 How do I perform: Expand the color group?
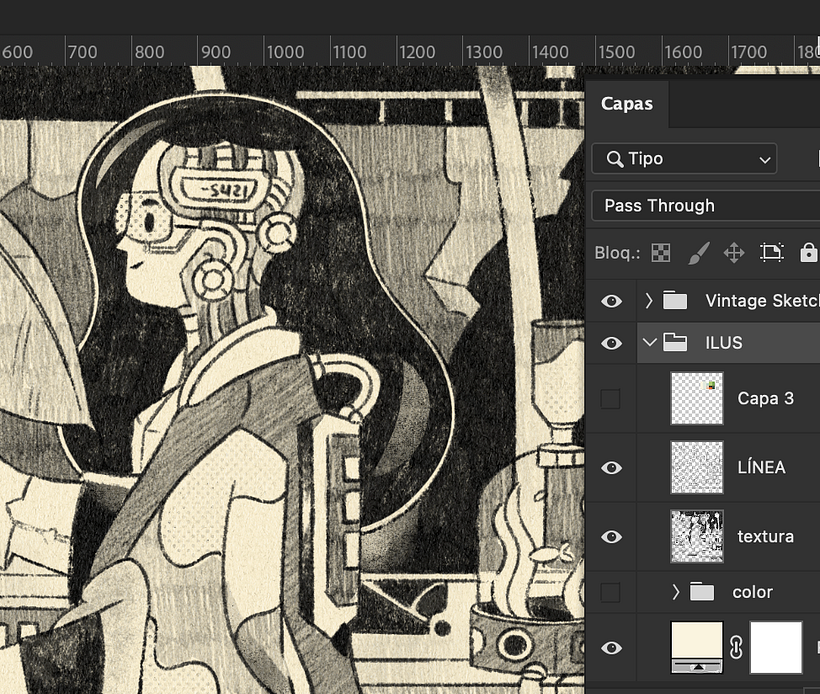676,592
